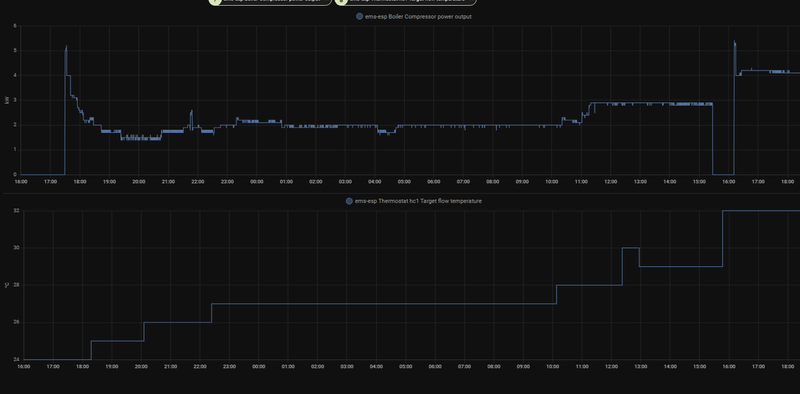Click the 12:00 time label under the compressor chart
Viewport: 800px width, 394px height.
(611, 182)
